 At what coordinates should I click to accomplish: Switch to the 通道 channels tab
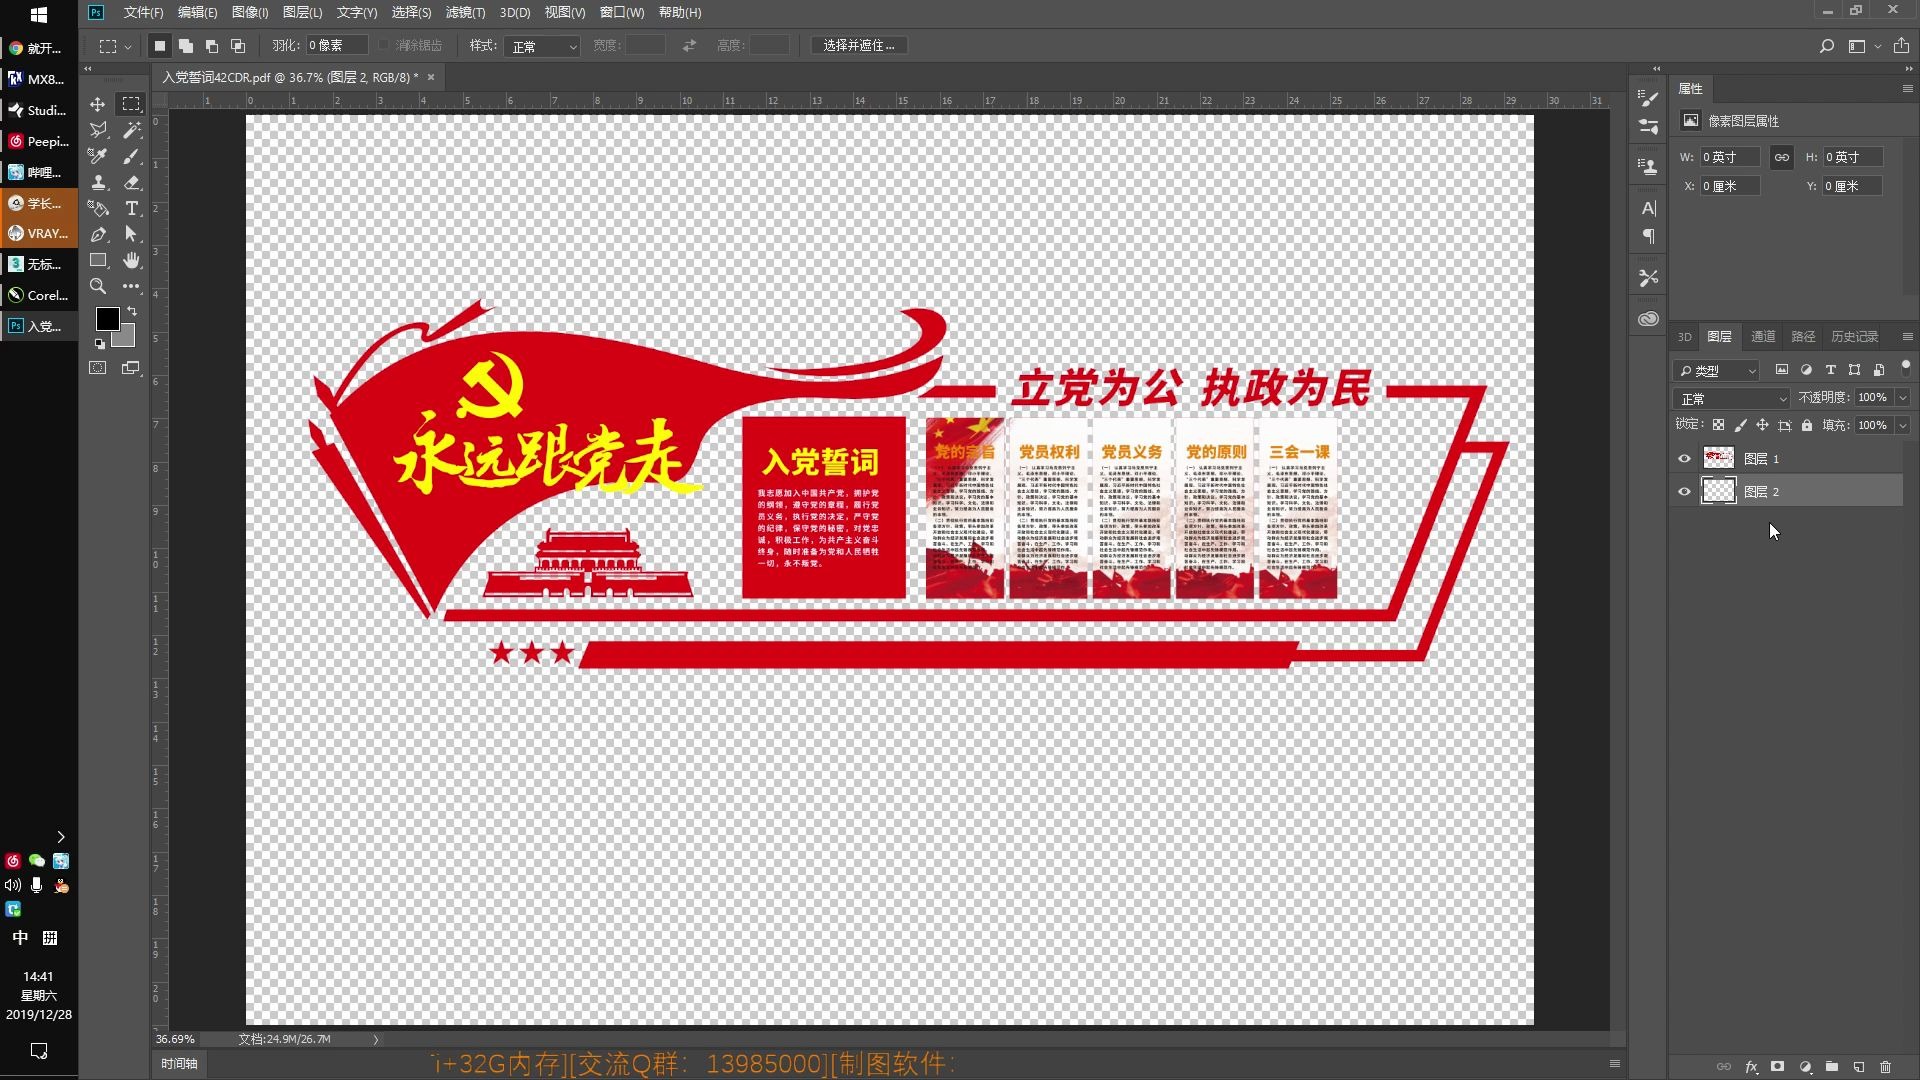pos(1763,337)
